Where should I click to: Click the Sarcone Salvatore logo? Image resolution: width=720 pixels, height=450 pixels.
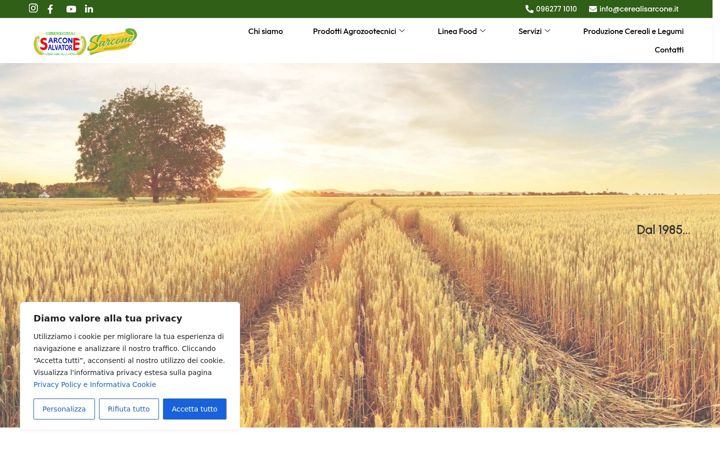click(x=60, y=44)
